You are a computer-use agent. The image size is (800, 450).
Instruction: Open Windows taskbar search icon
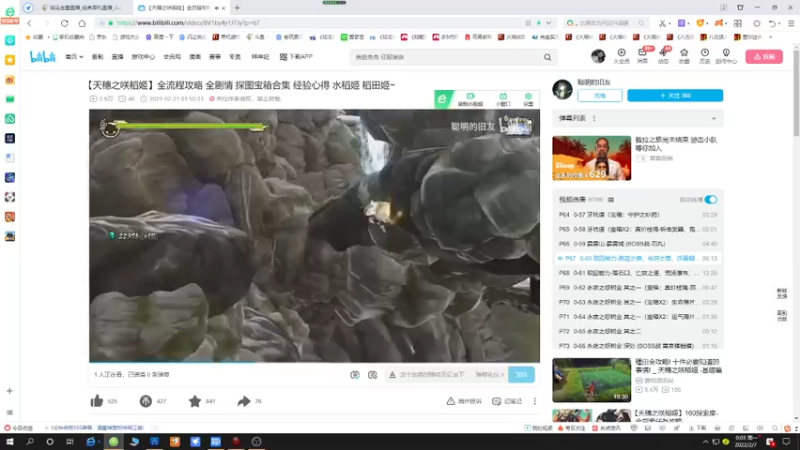tap(30, 441)
